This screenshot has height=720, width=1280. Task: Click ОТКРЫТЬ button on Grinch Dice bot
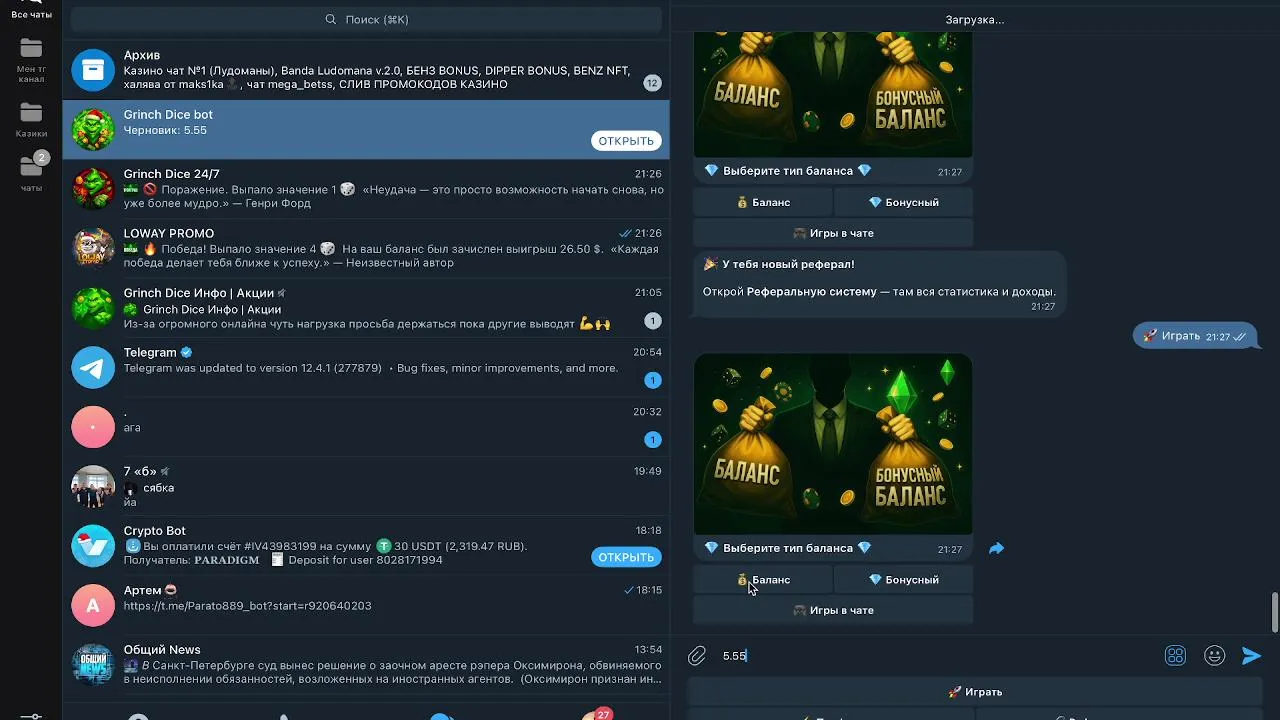coord(626,141)
